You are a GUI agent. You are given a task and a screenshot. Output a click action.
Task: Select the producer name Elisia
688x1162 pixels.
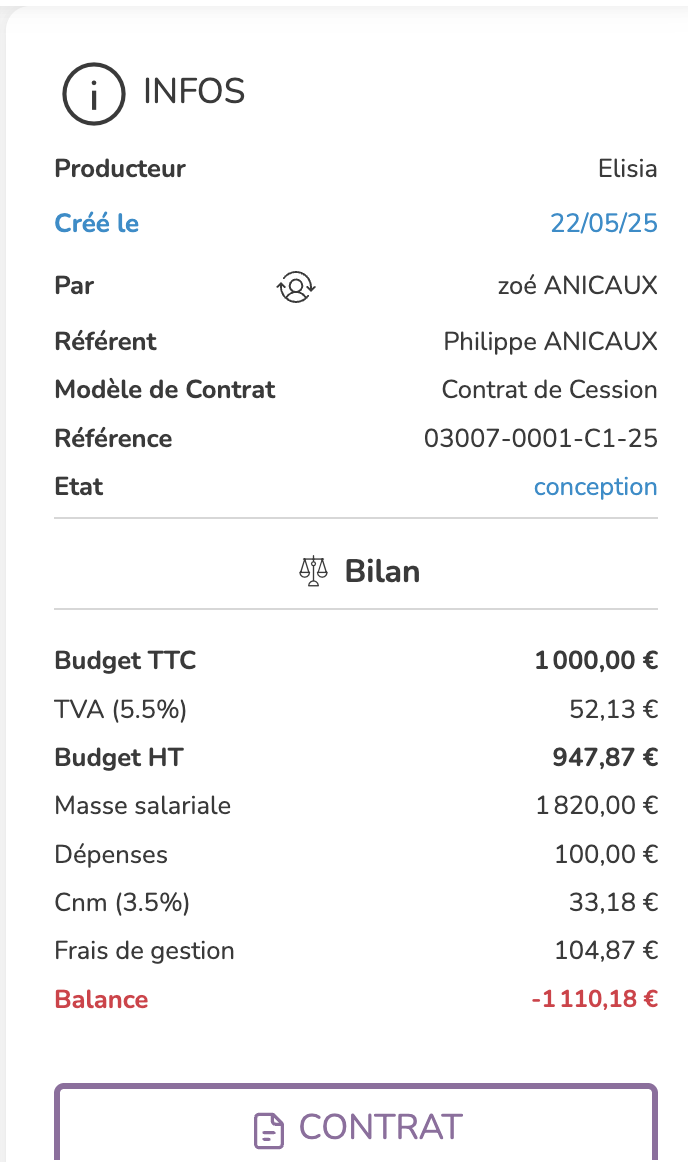coord(627,169)
